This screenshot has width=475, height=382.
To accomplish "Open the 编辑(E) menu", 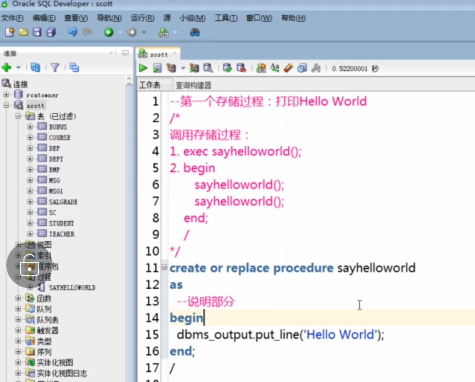I will 44,18.
